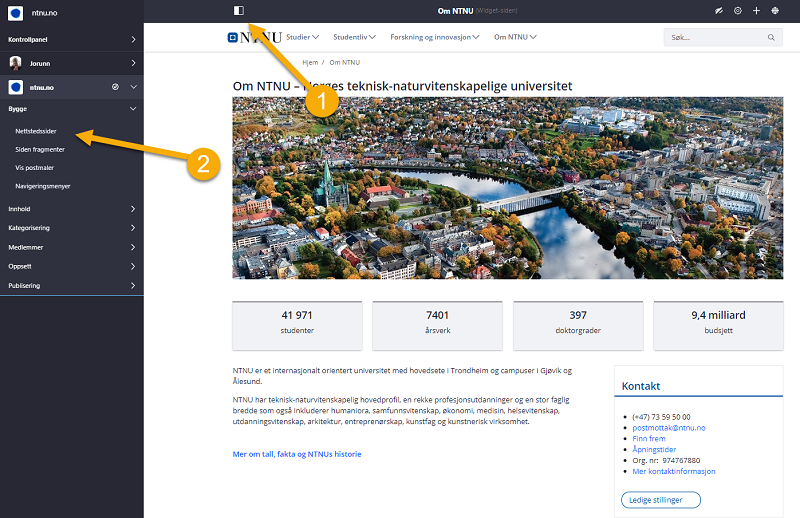This screenshot has width=800, height=518.
Task: Click the ntnu.no site icon in sidebar
Action: [16, 87]
